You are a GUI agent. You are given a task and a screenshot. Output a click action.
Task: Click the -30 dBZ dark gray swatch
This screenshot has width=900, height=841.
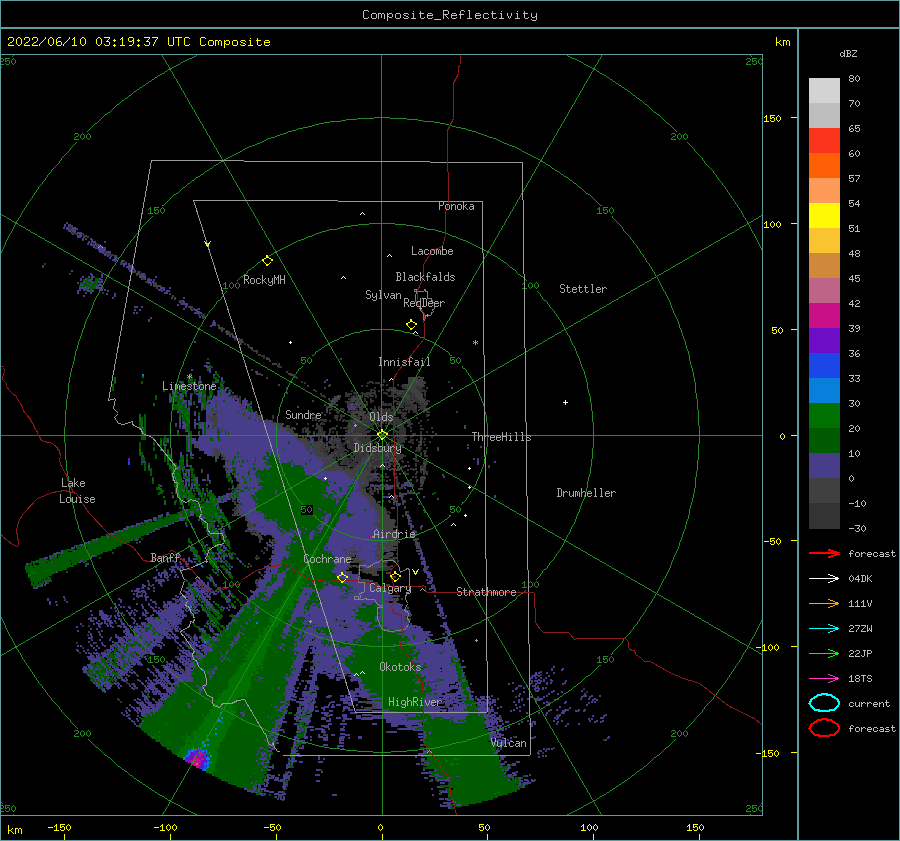coord(824,516)
